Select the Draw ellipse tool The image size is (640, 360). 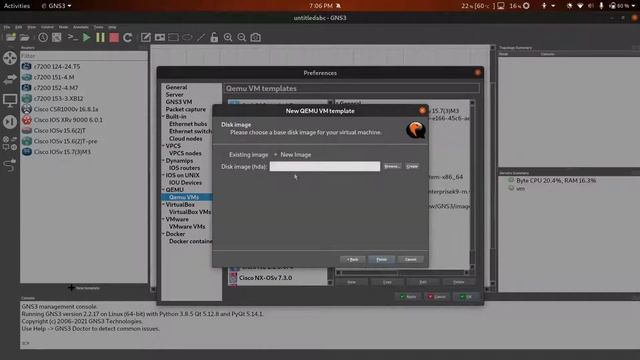[187, 38]
